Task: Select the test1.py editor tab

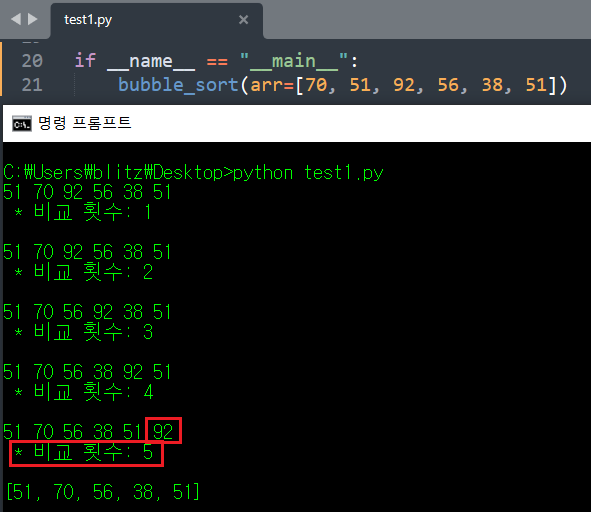Action: (156, 20)
